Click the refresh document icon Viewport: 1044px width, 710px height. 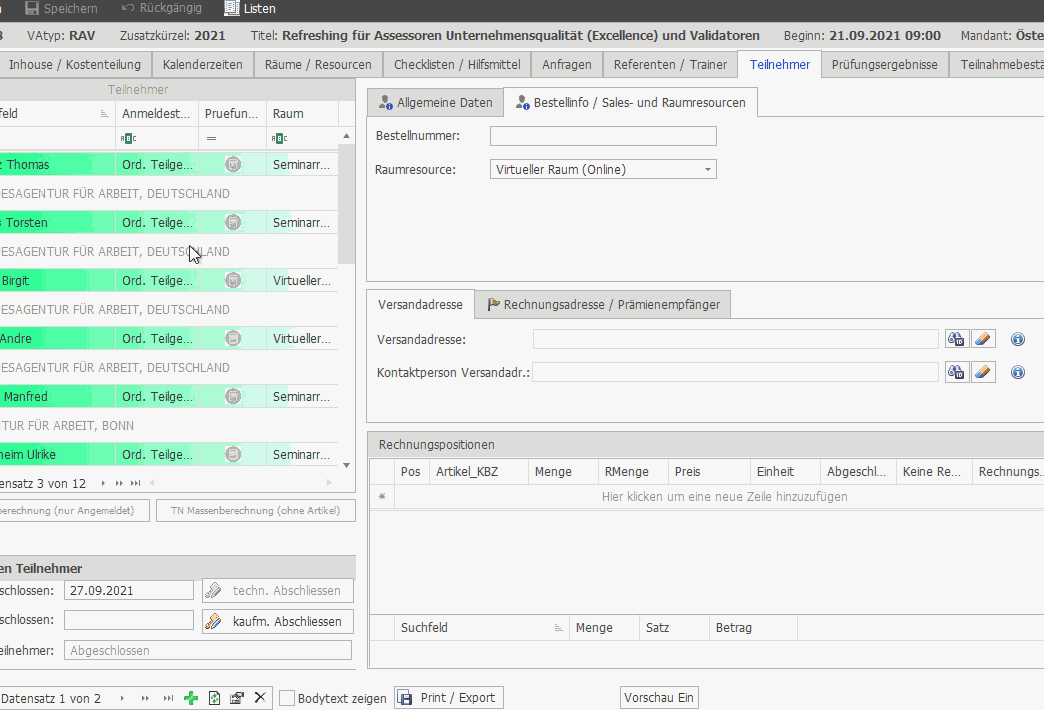[214, 698]
